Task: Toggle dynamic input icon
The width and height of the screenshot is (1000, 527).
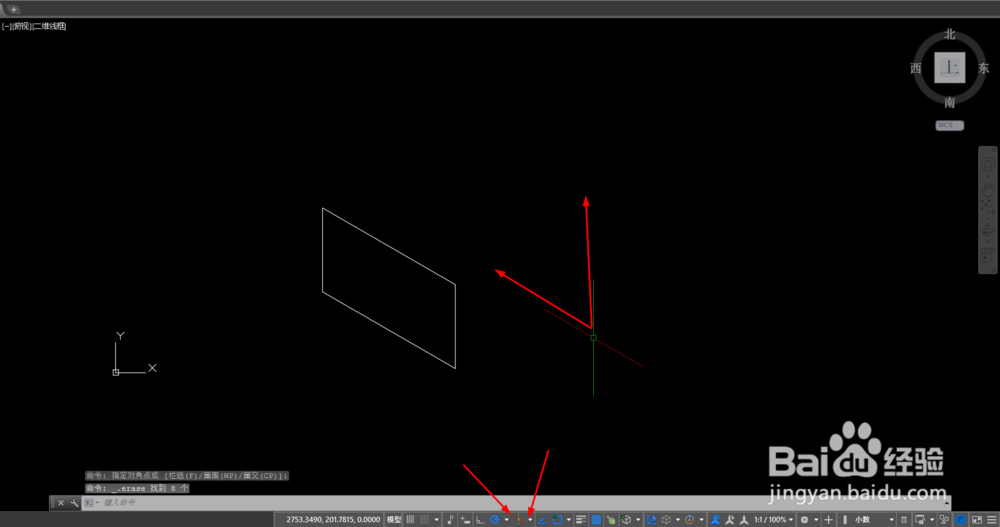Action: [465, 519]
